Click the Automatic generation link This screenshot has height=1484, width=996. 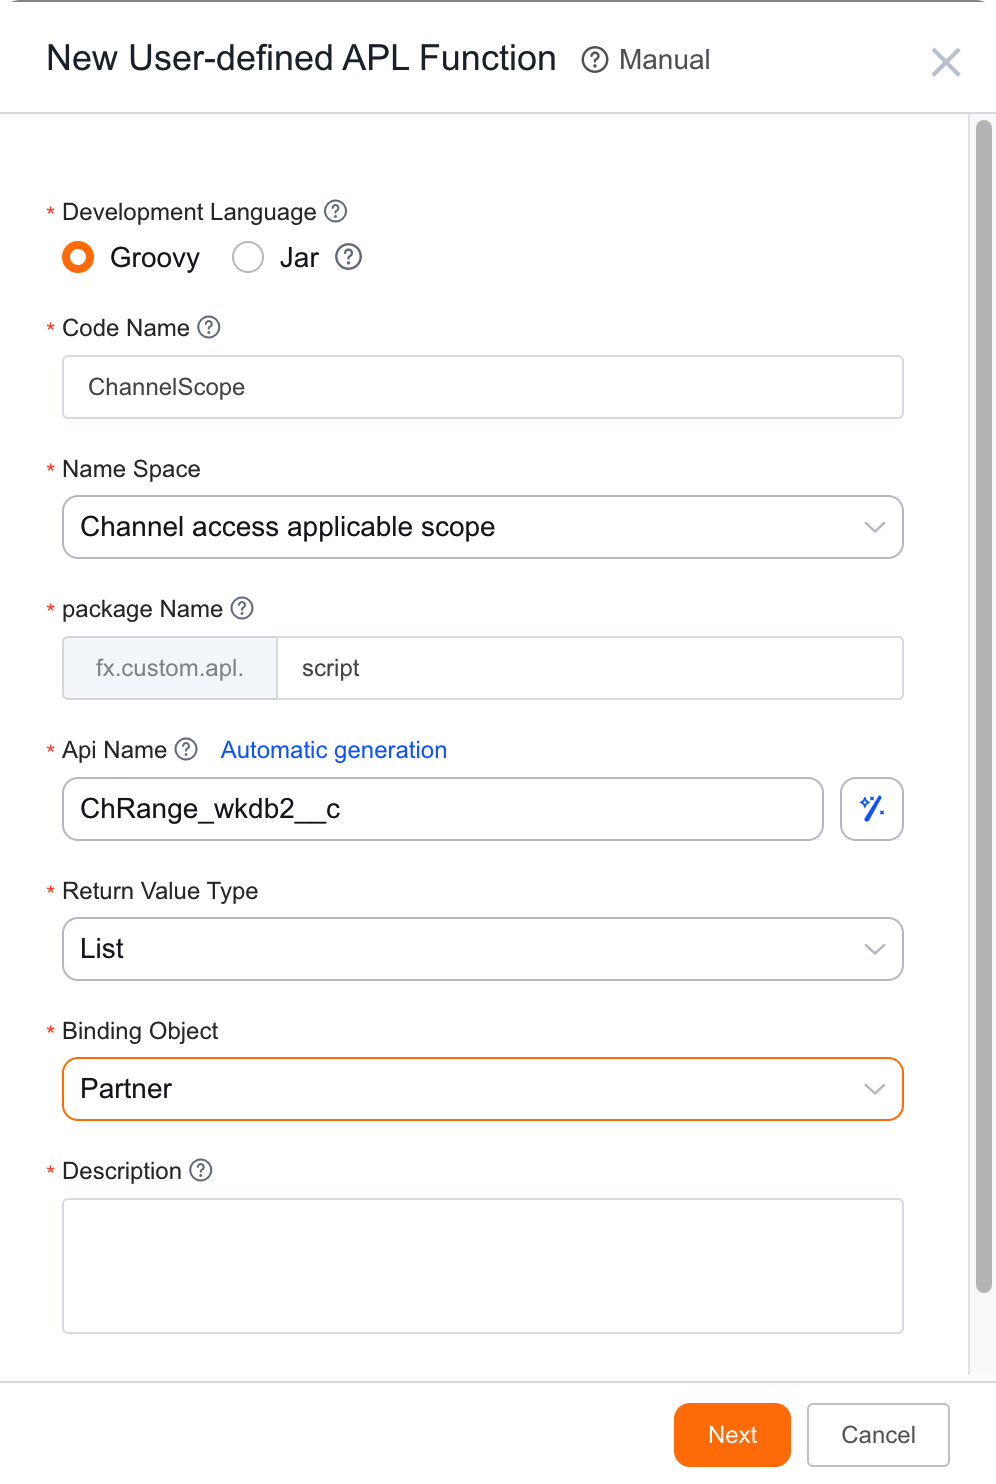tap(334, 750)
